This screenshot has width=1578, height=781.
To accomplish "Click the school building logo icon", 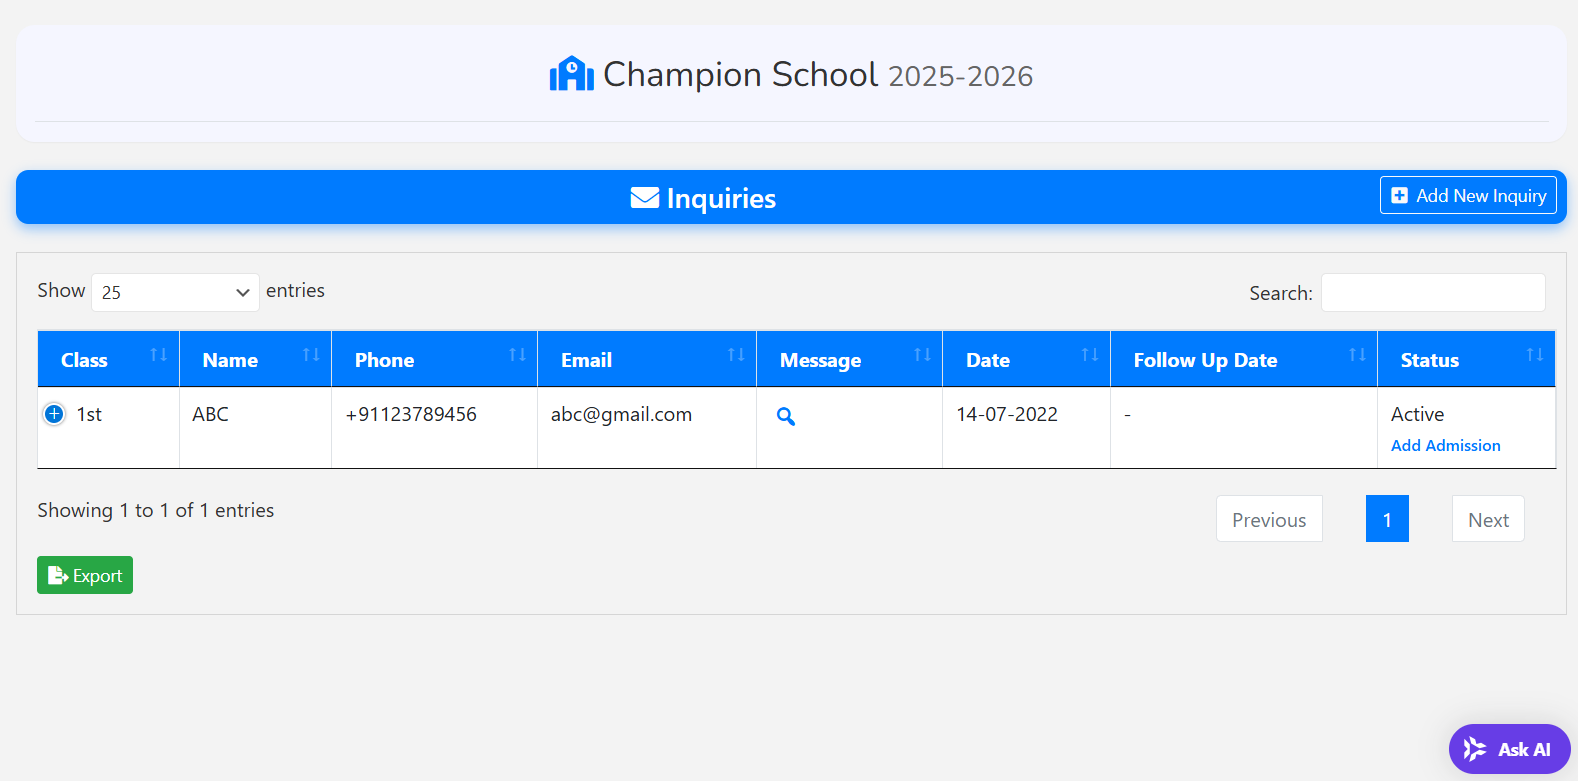I will [x=571, y=74].
